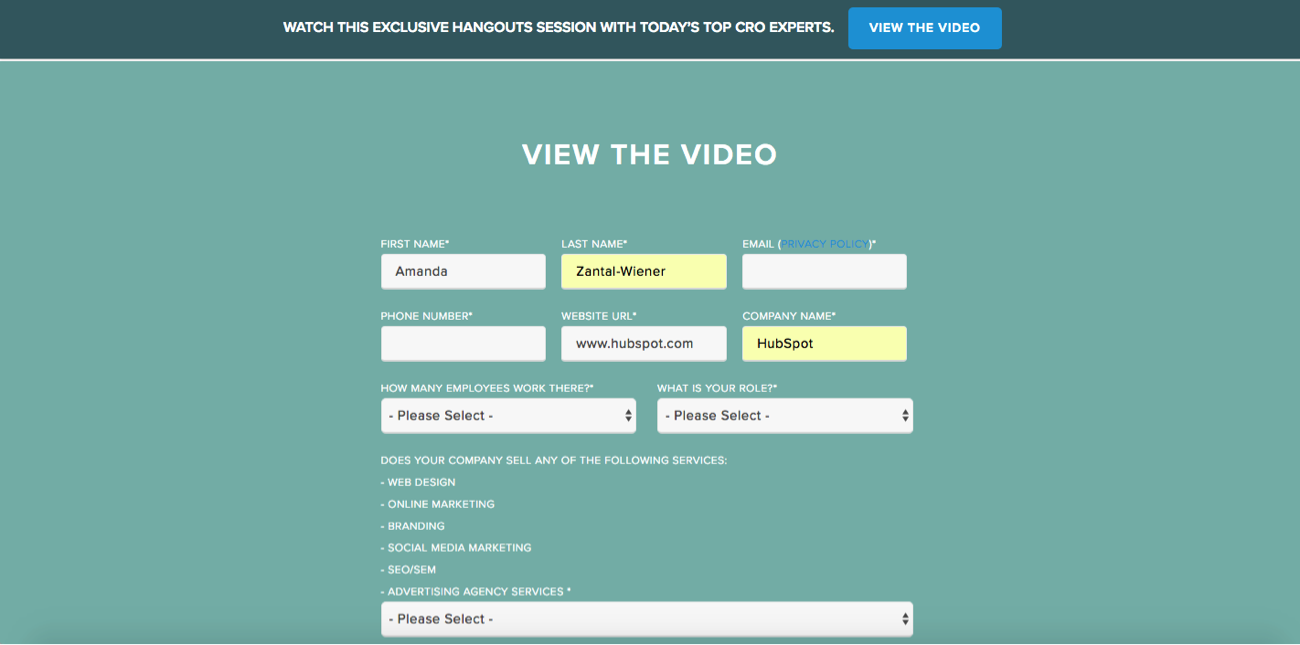This screenshot has width=1300, height=645.
Task: Open the Privacy Policy link
Action: click(826, 244)
